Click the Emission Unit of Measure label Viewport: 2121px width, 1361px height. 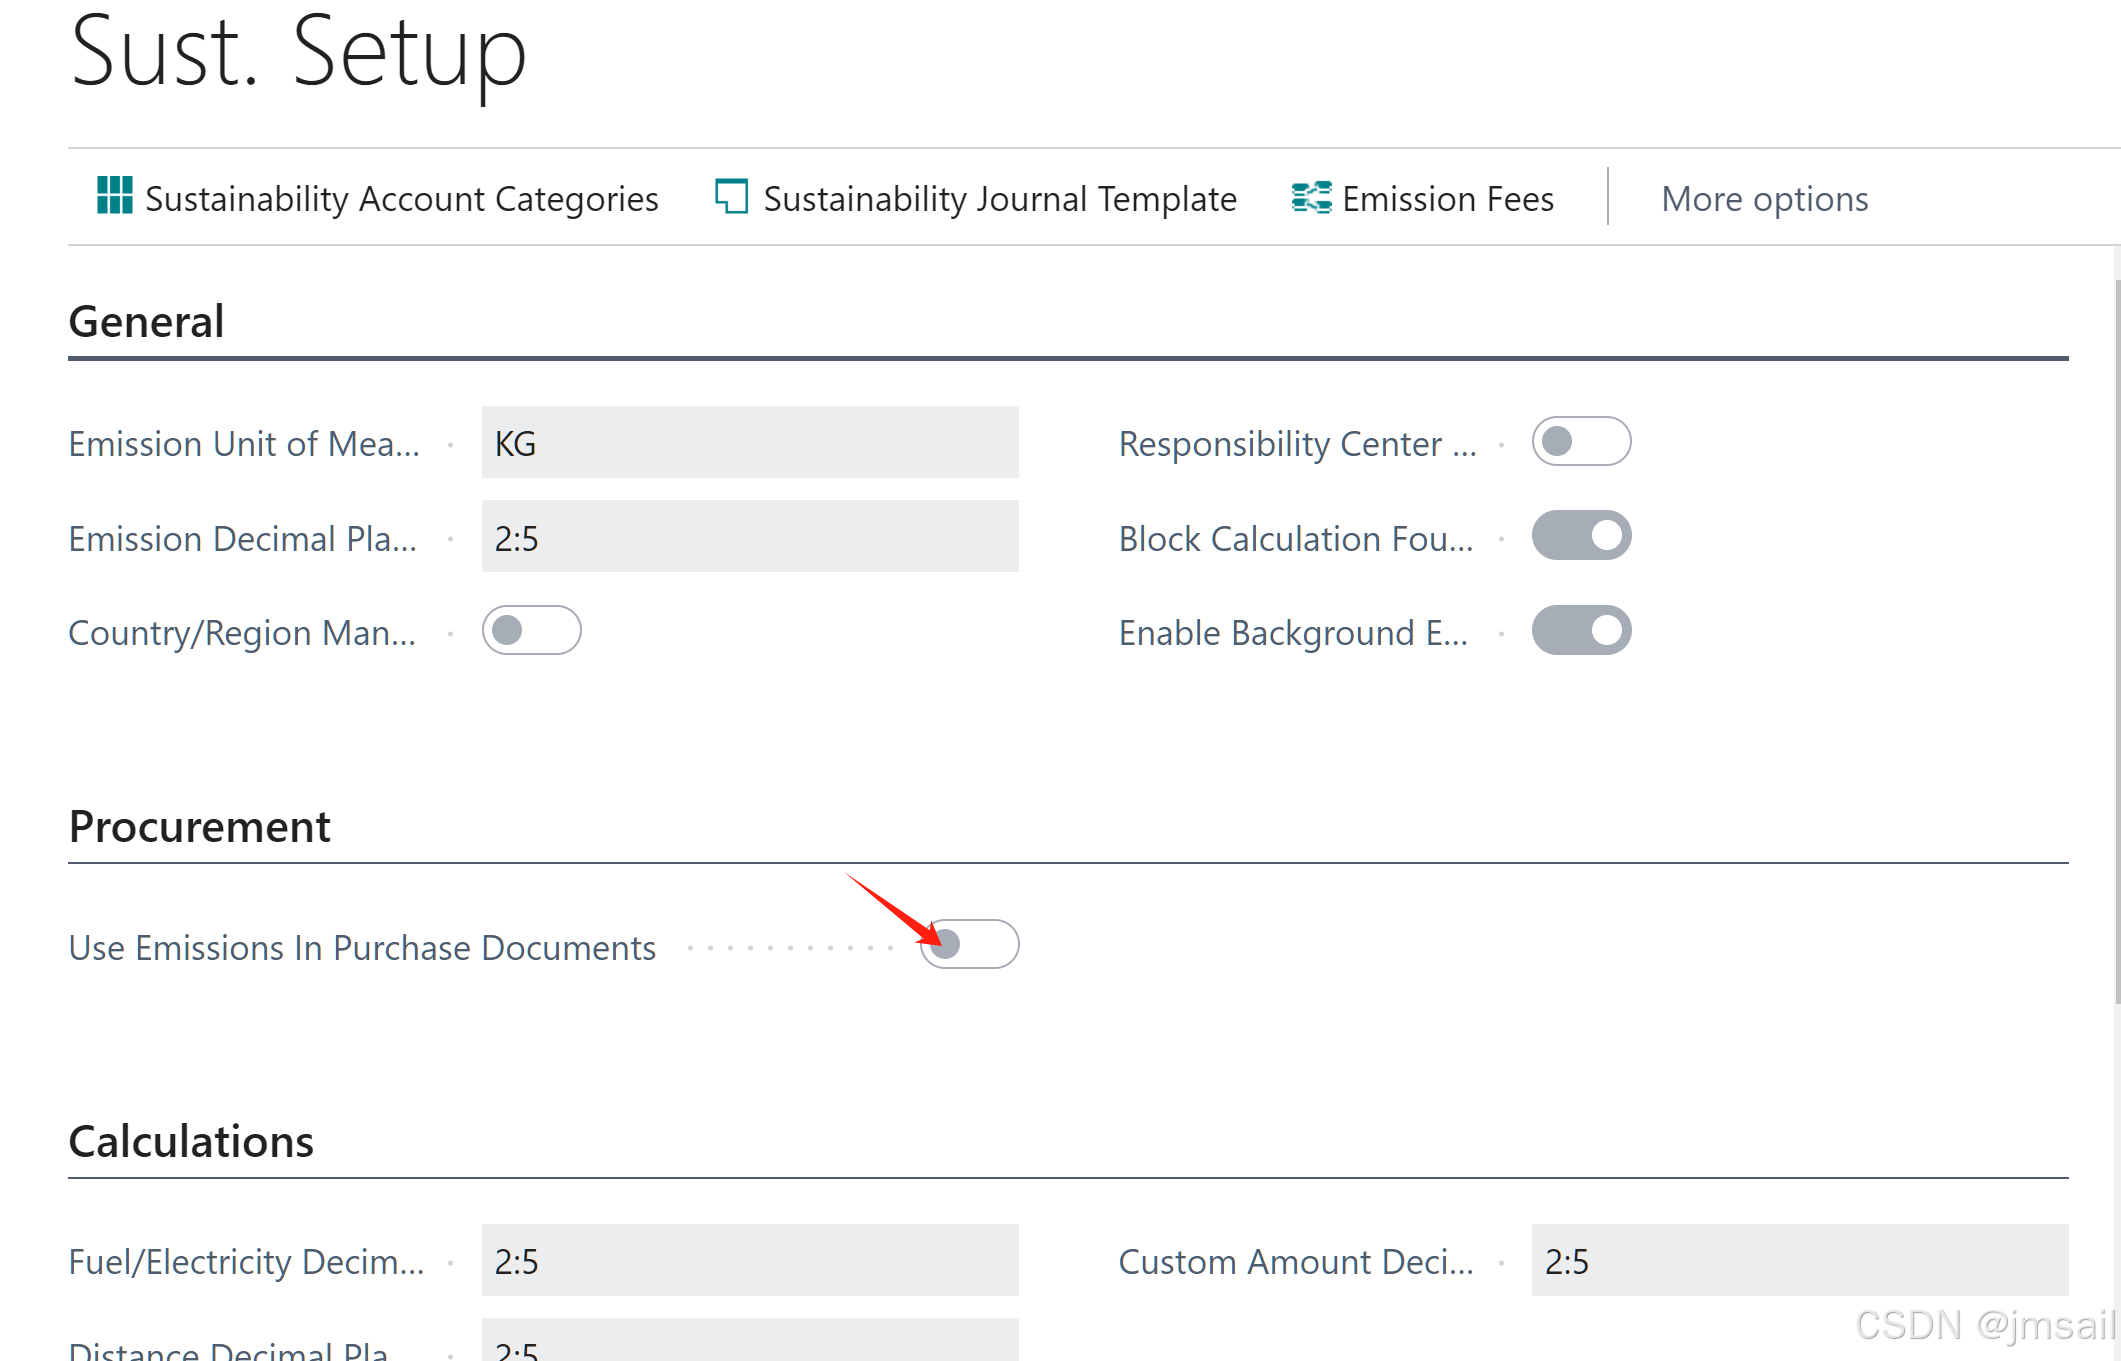(244, 443)
